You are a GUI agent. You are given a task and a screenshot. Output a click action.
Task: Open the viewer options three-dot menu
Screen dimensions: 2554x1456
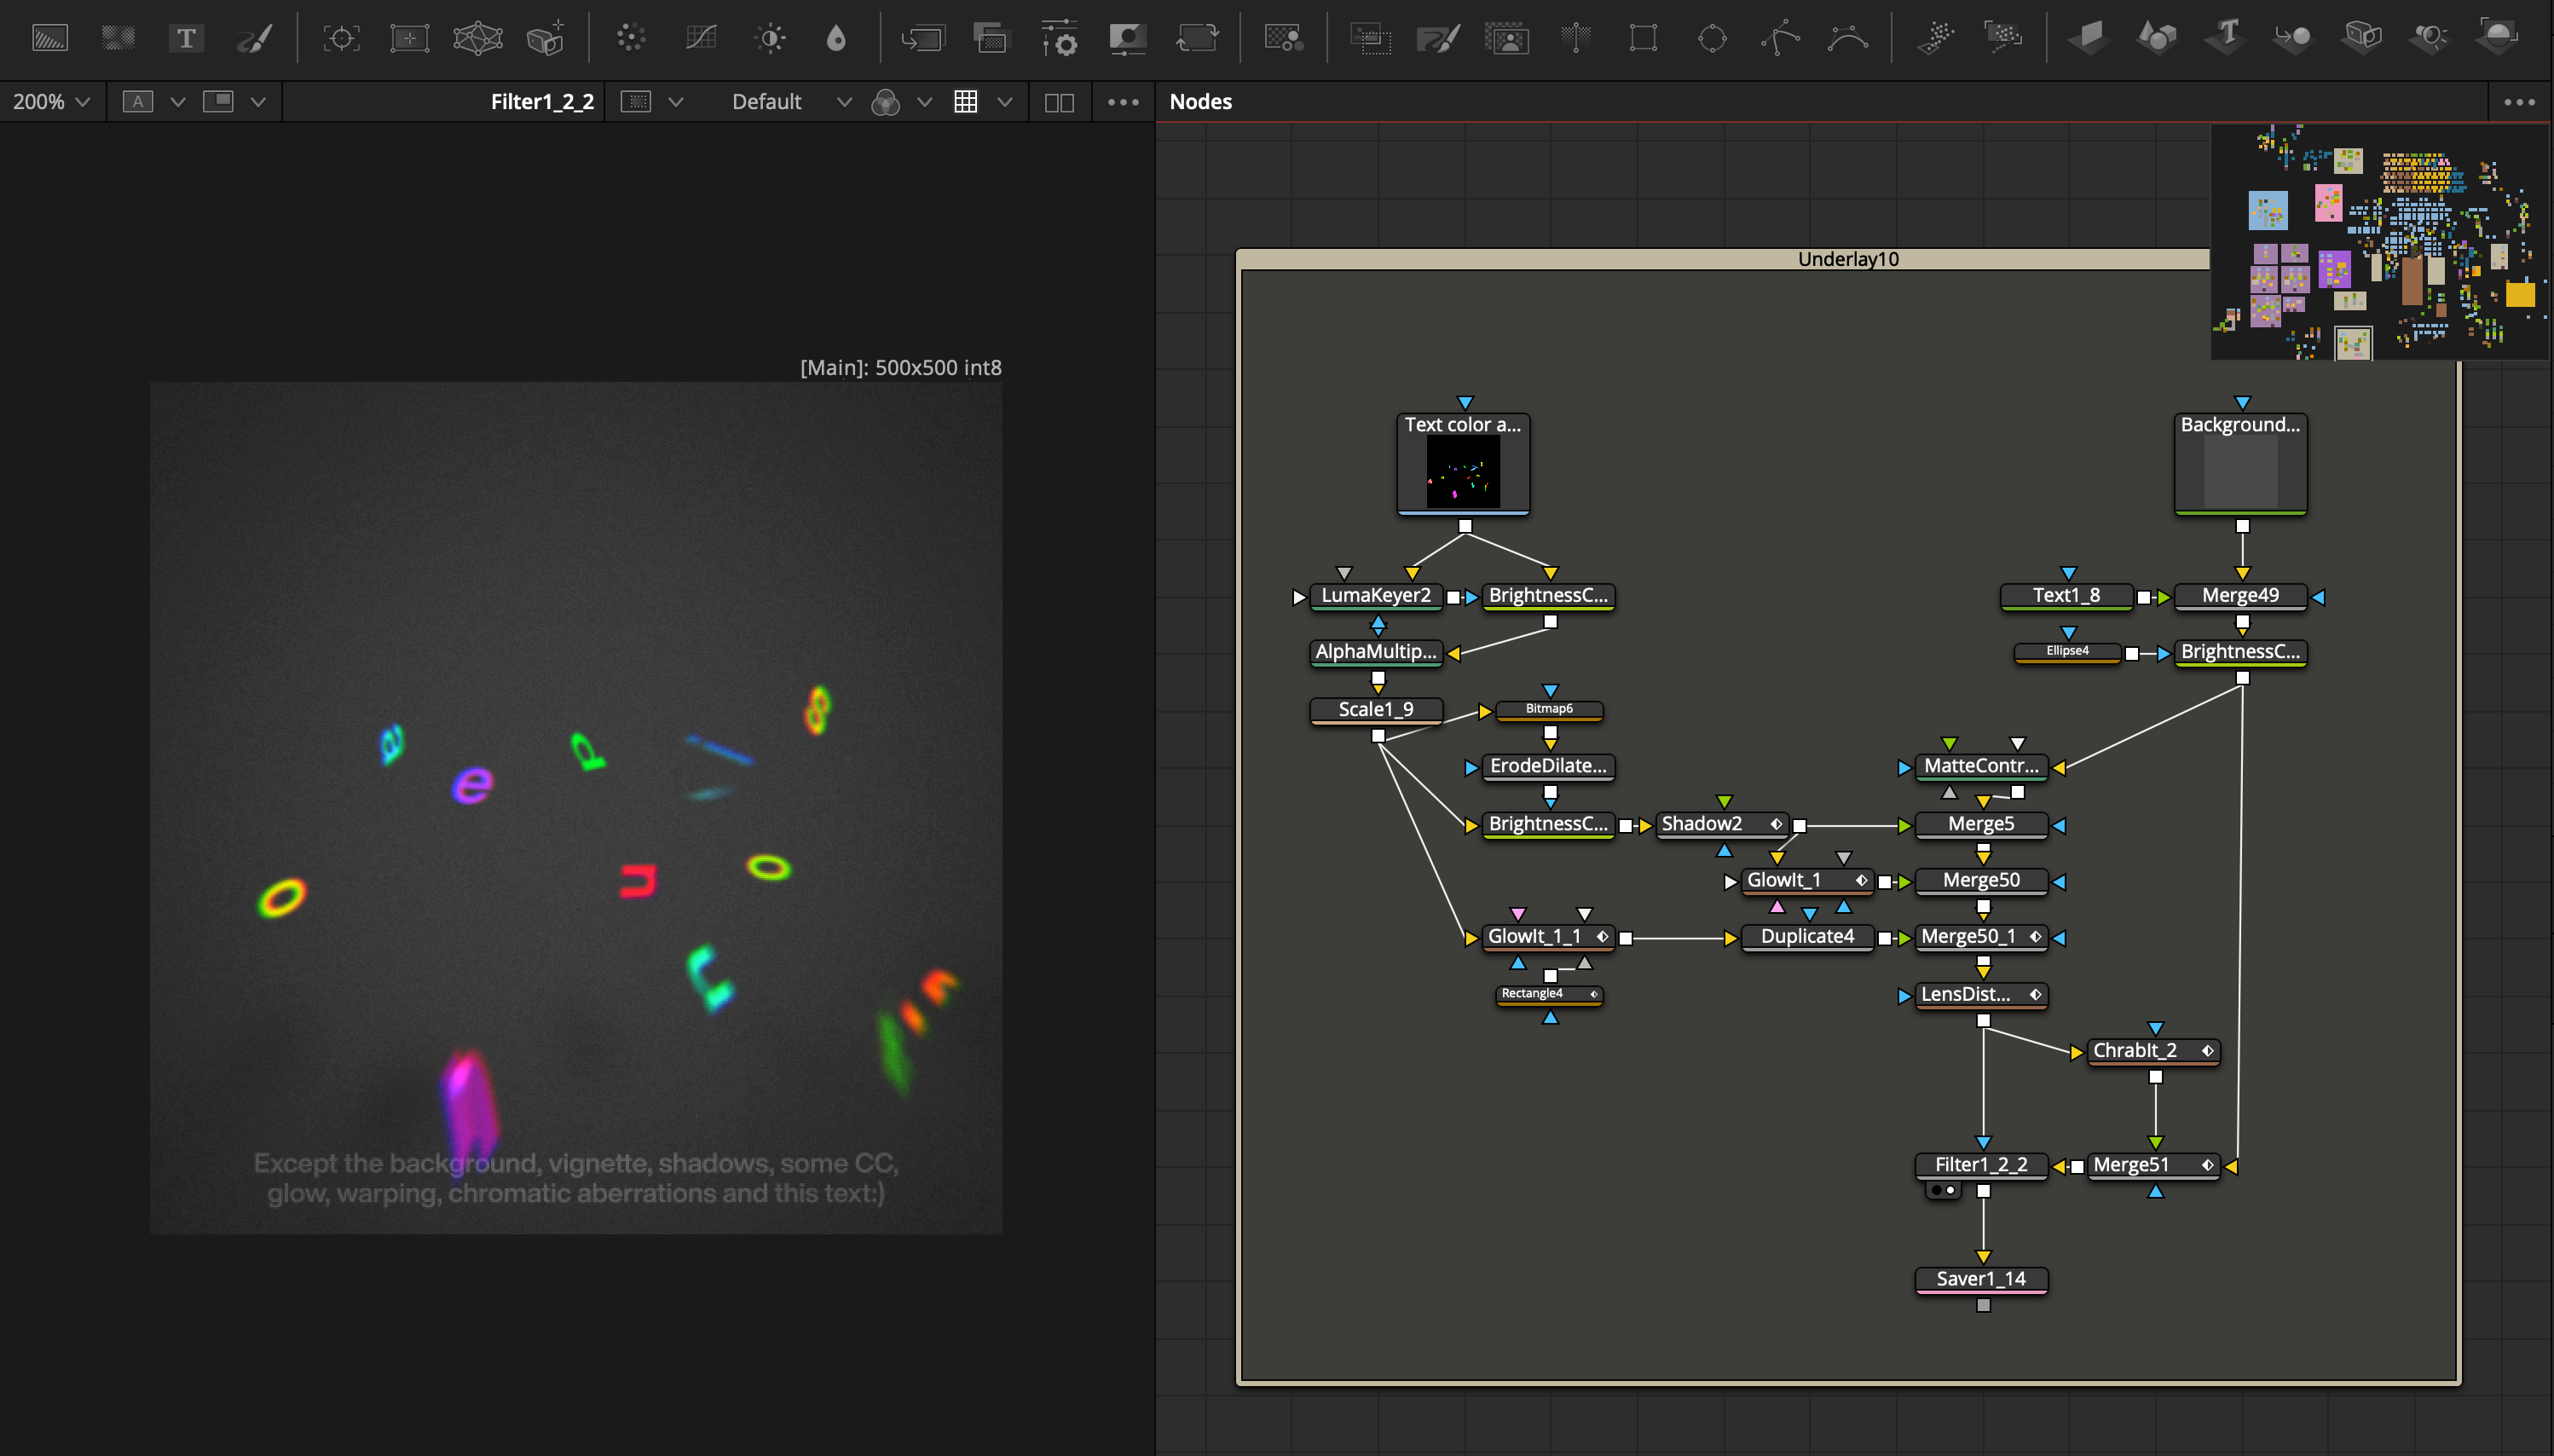click(x=1123, y=102)
